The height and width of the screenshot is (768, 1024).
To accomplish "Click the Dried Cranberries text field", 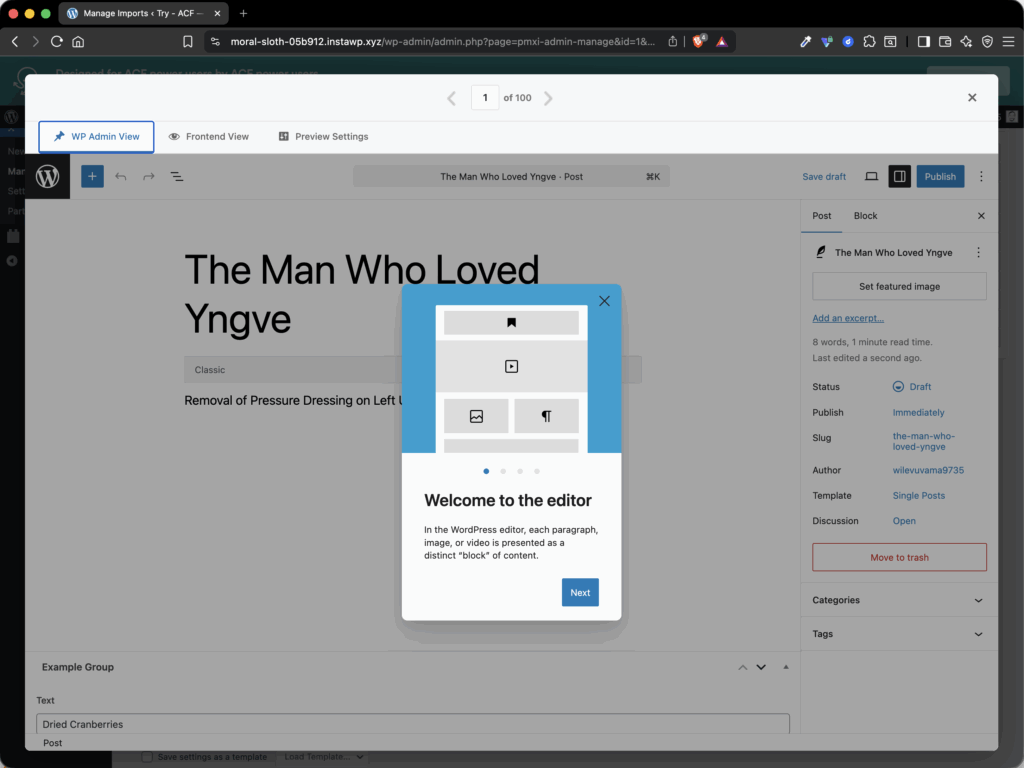I will tap(413, 724).
